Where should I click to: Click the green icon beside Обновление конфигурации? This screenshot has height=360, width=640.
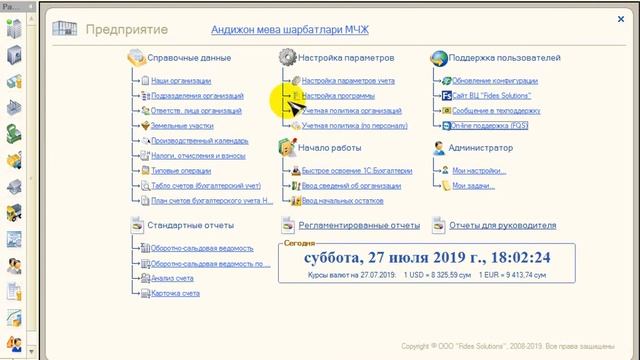tap(447, 81)
